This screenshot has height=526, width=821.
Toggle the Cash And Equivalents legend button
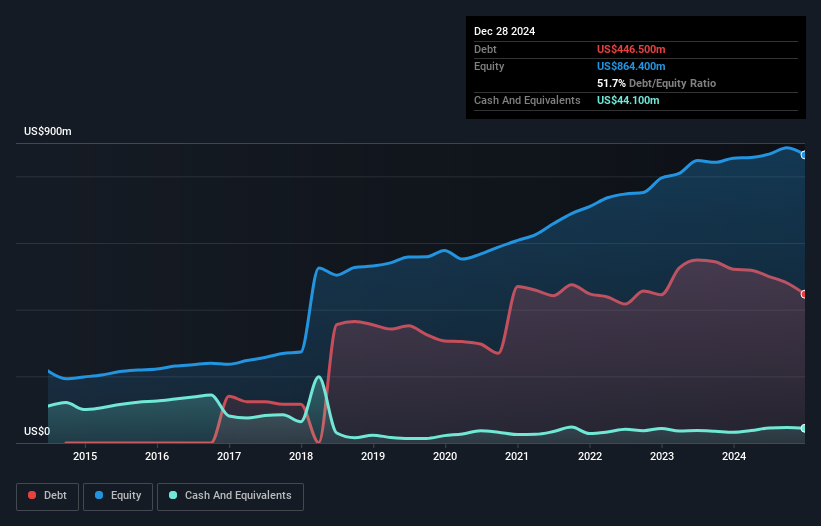tap(230, 496)
